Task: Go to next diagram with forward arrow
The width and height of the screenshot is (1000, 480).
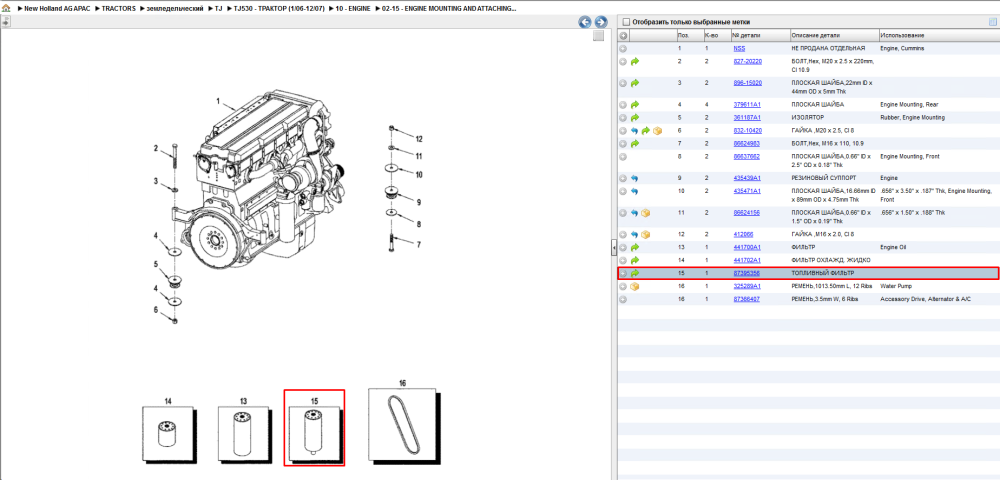Action: click(600, 22)
